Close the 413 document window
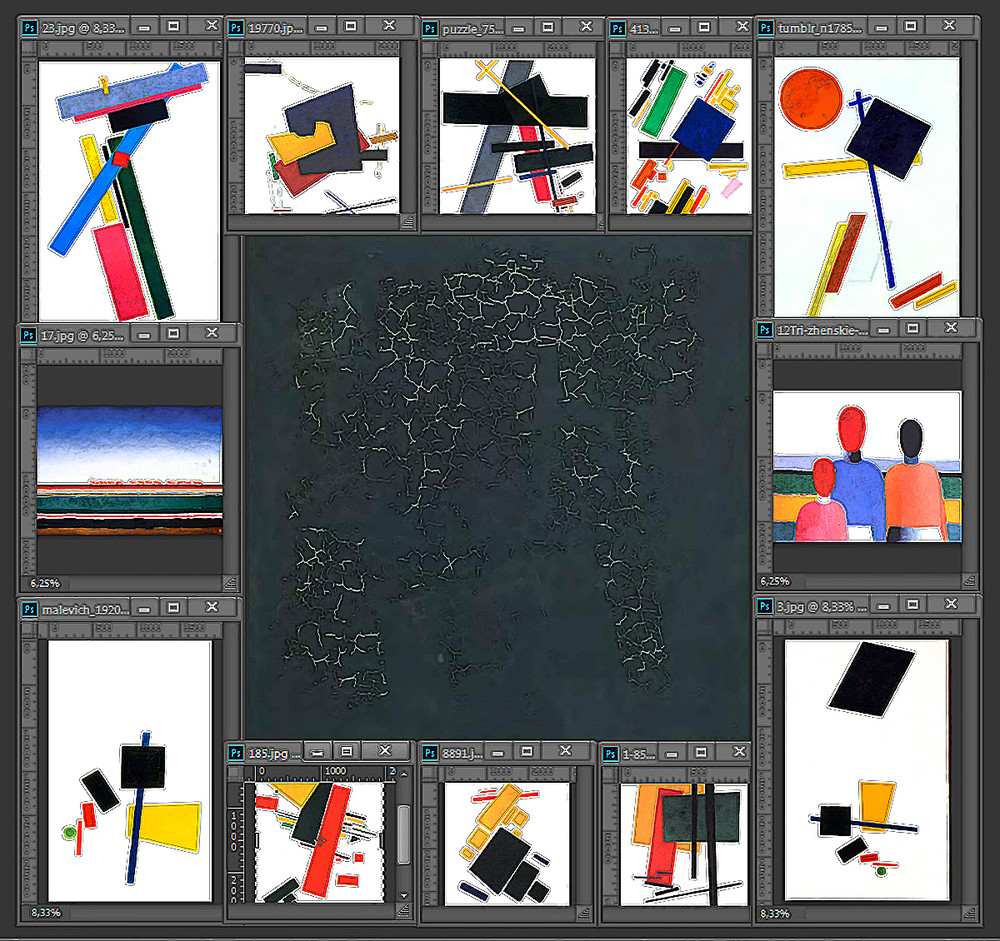The height and width of the screenshot is (941, 1000). pyautogui.click(x=742, y=26)
